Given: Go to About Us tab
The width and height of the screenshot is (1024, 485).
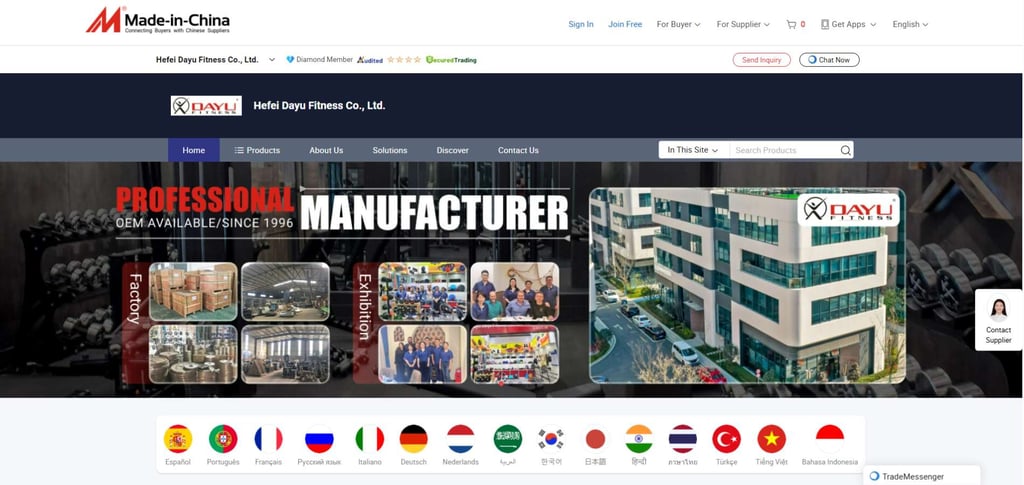Looking at the screenshot, I should pos(326,150).
